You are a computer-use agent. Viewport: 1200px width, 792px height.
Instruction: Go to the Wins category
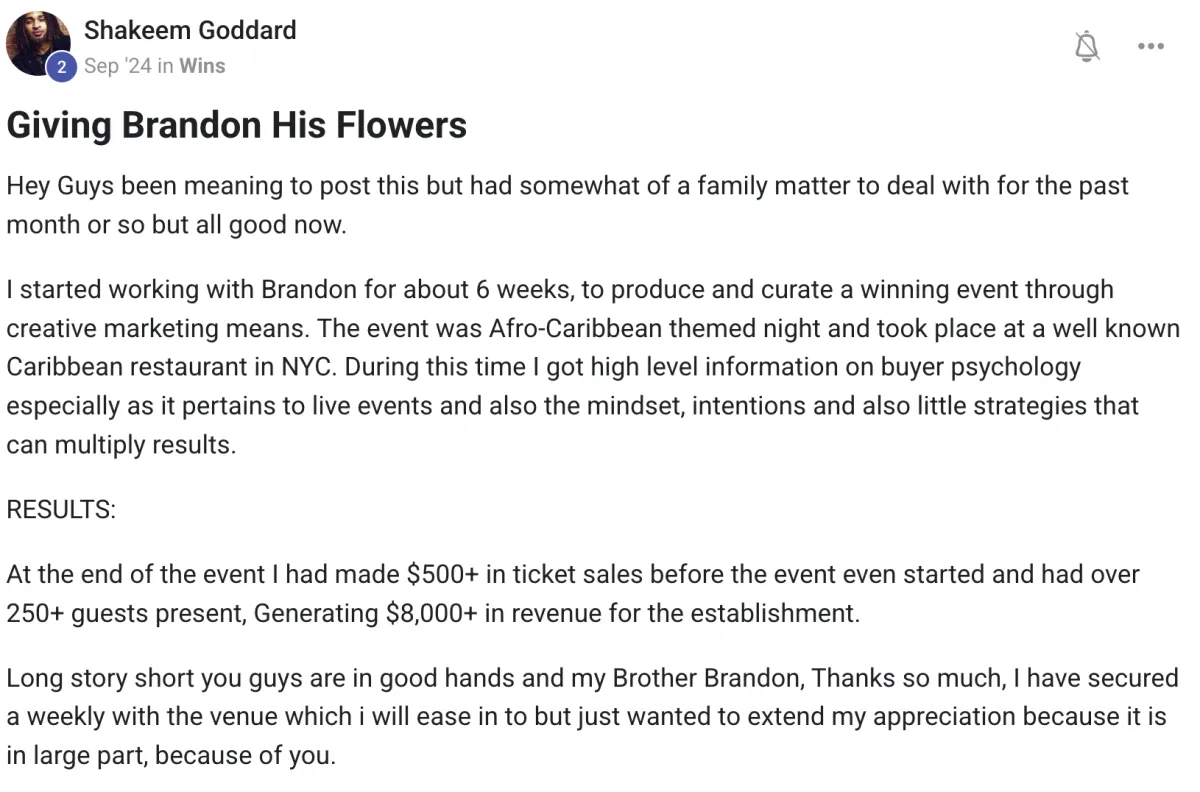202,66
